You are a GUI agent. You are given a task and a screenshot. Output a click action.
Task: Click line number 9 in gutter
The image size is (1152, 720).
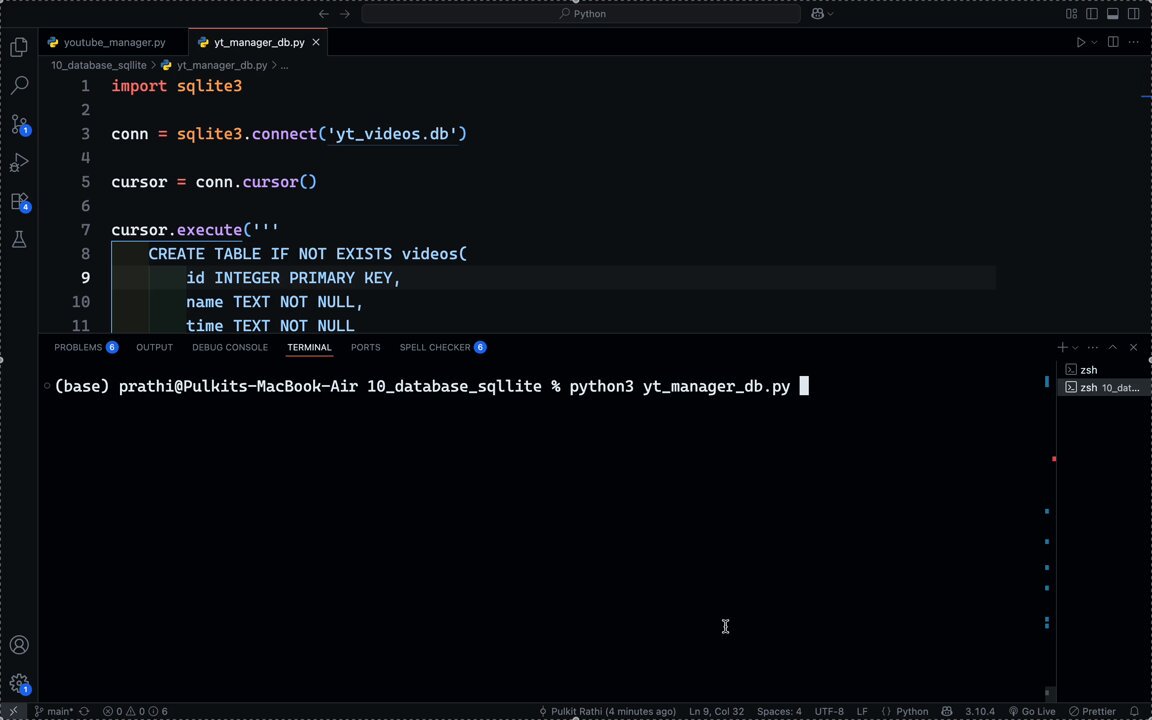coord(85,278)
